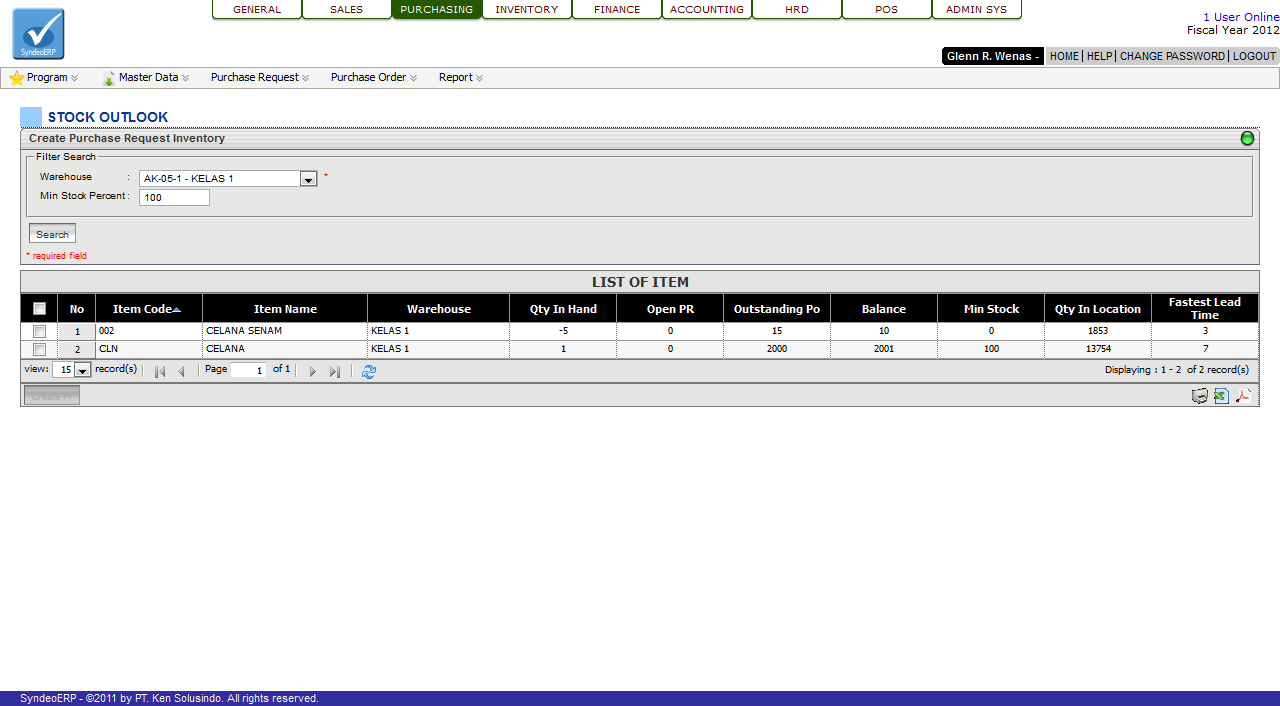Image resolution: width=1280 pixels, height=706 pixels.
Task: Click the LOGOUT link
Action: coord(1254,56)
